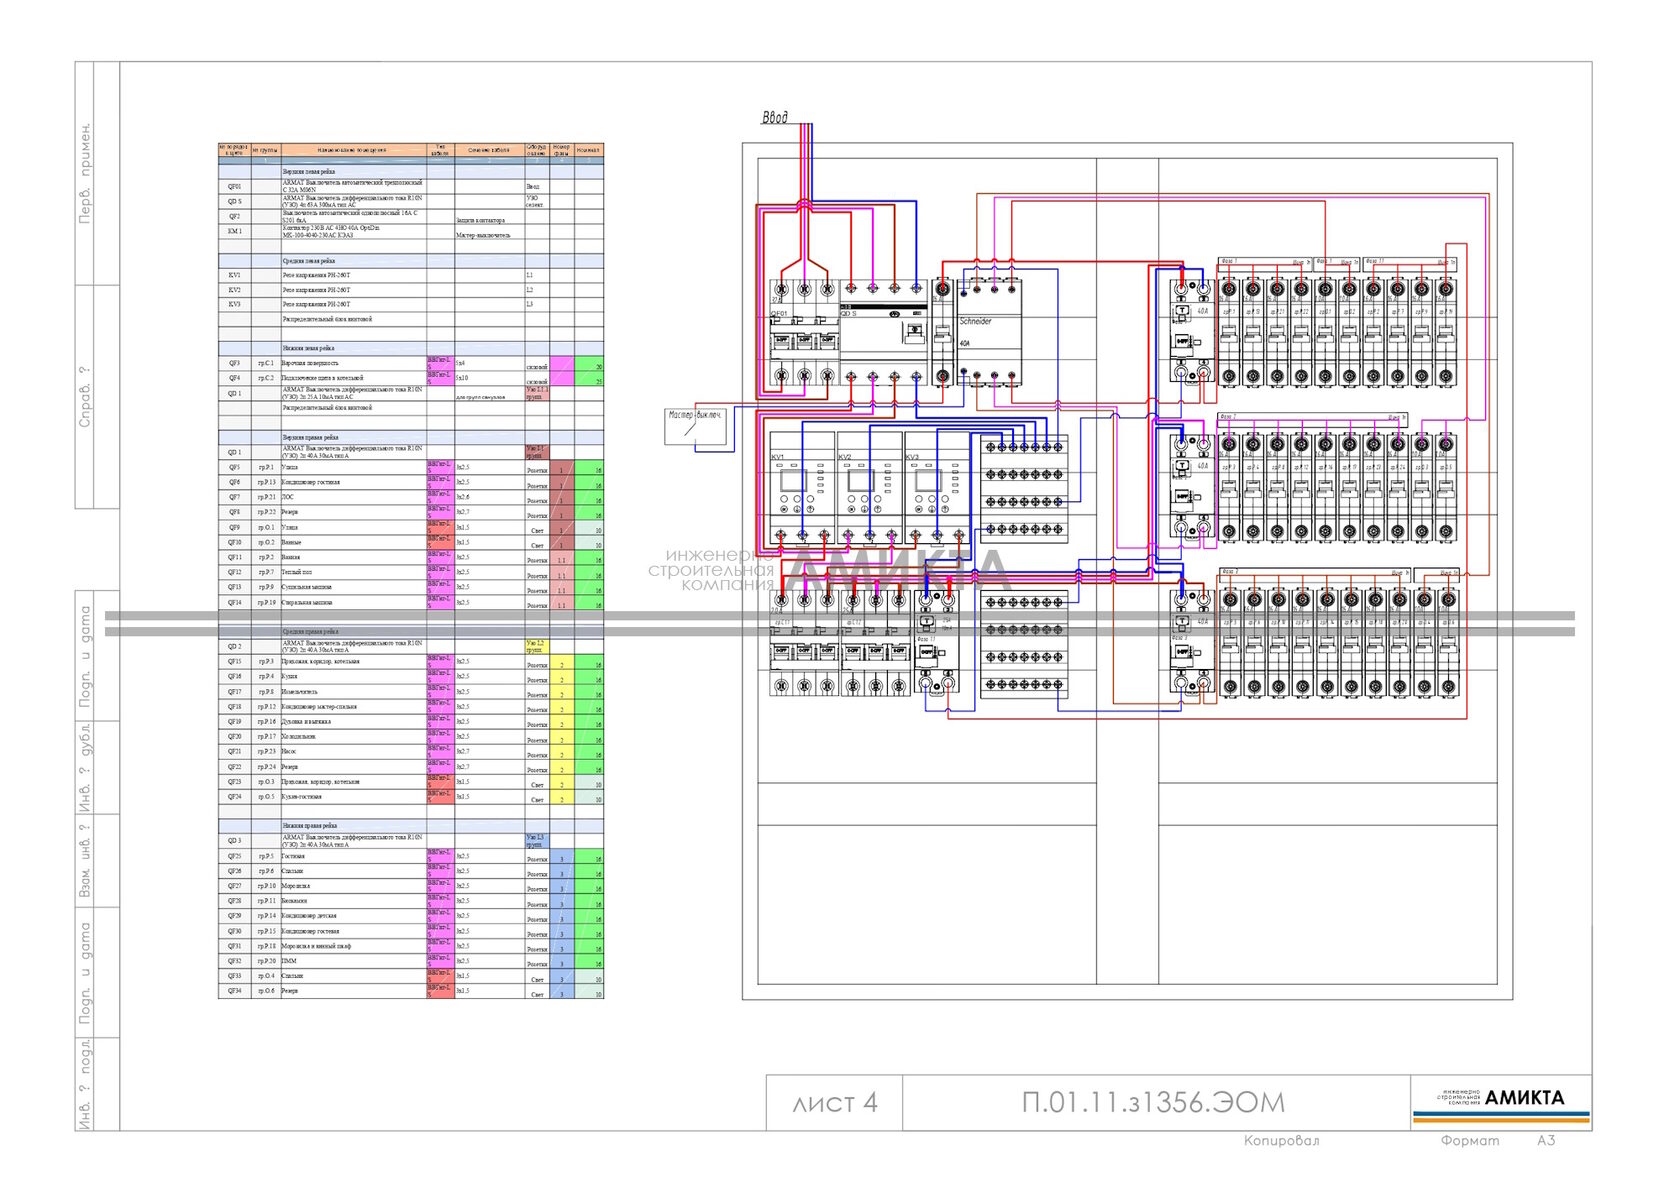Screen dimensions: 1680x1187
Task: Select the green nominal cell of QF5
Action: point(589,468)
